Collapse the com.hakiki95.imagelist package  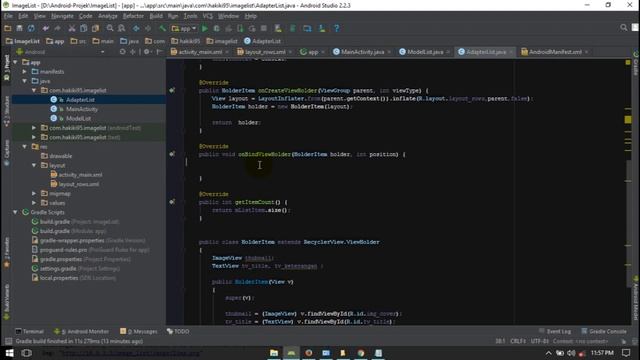click(x=34, y=91)
